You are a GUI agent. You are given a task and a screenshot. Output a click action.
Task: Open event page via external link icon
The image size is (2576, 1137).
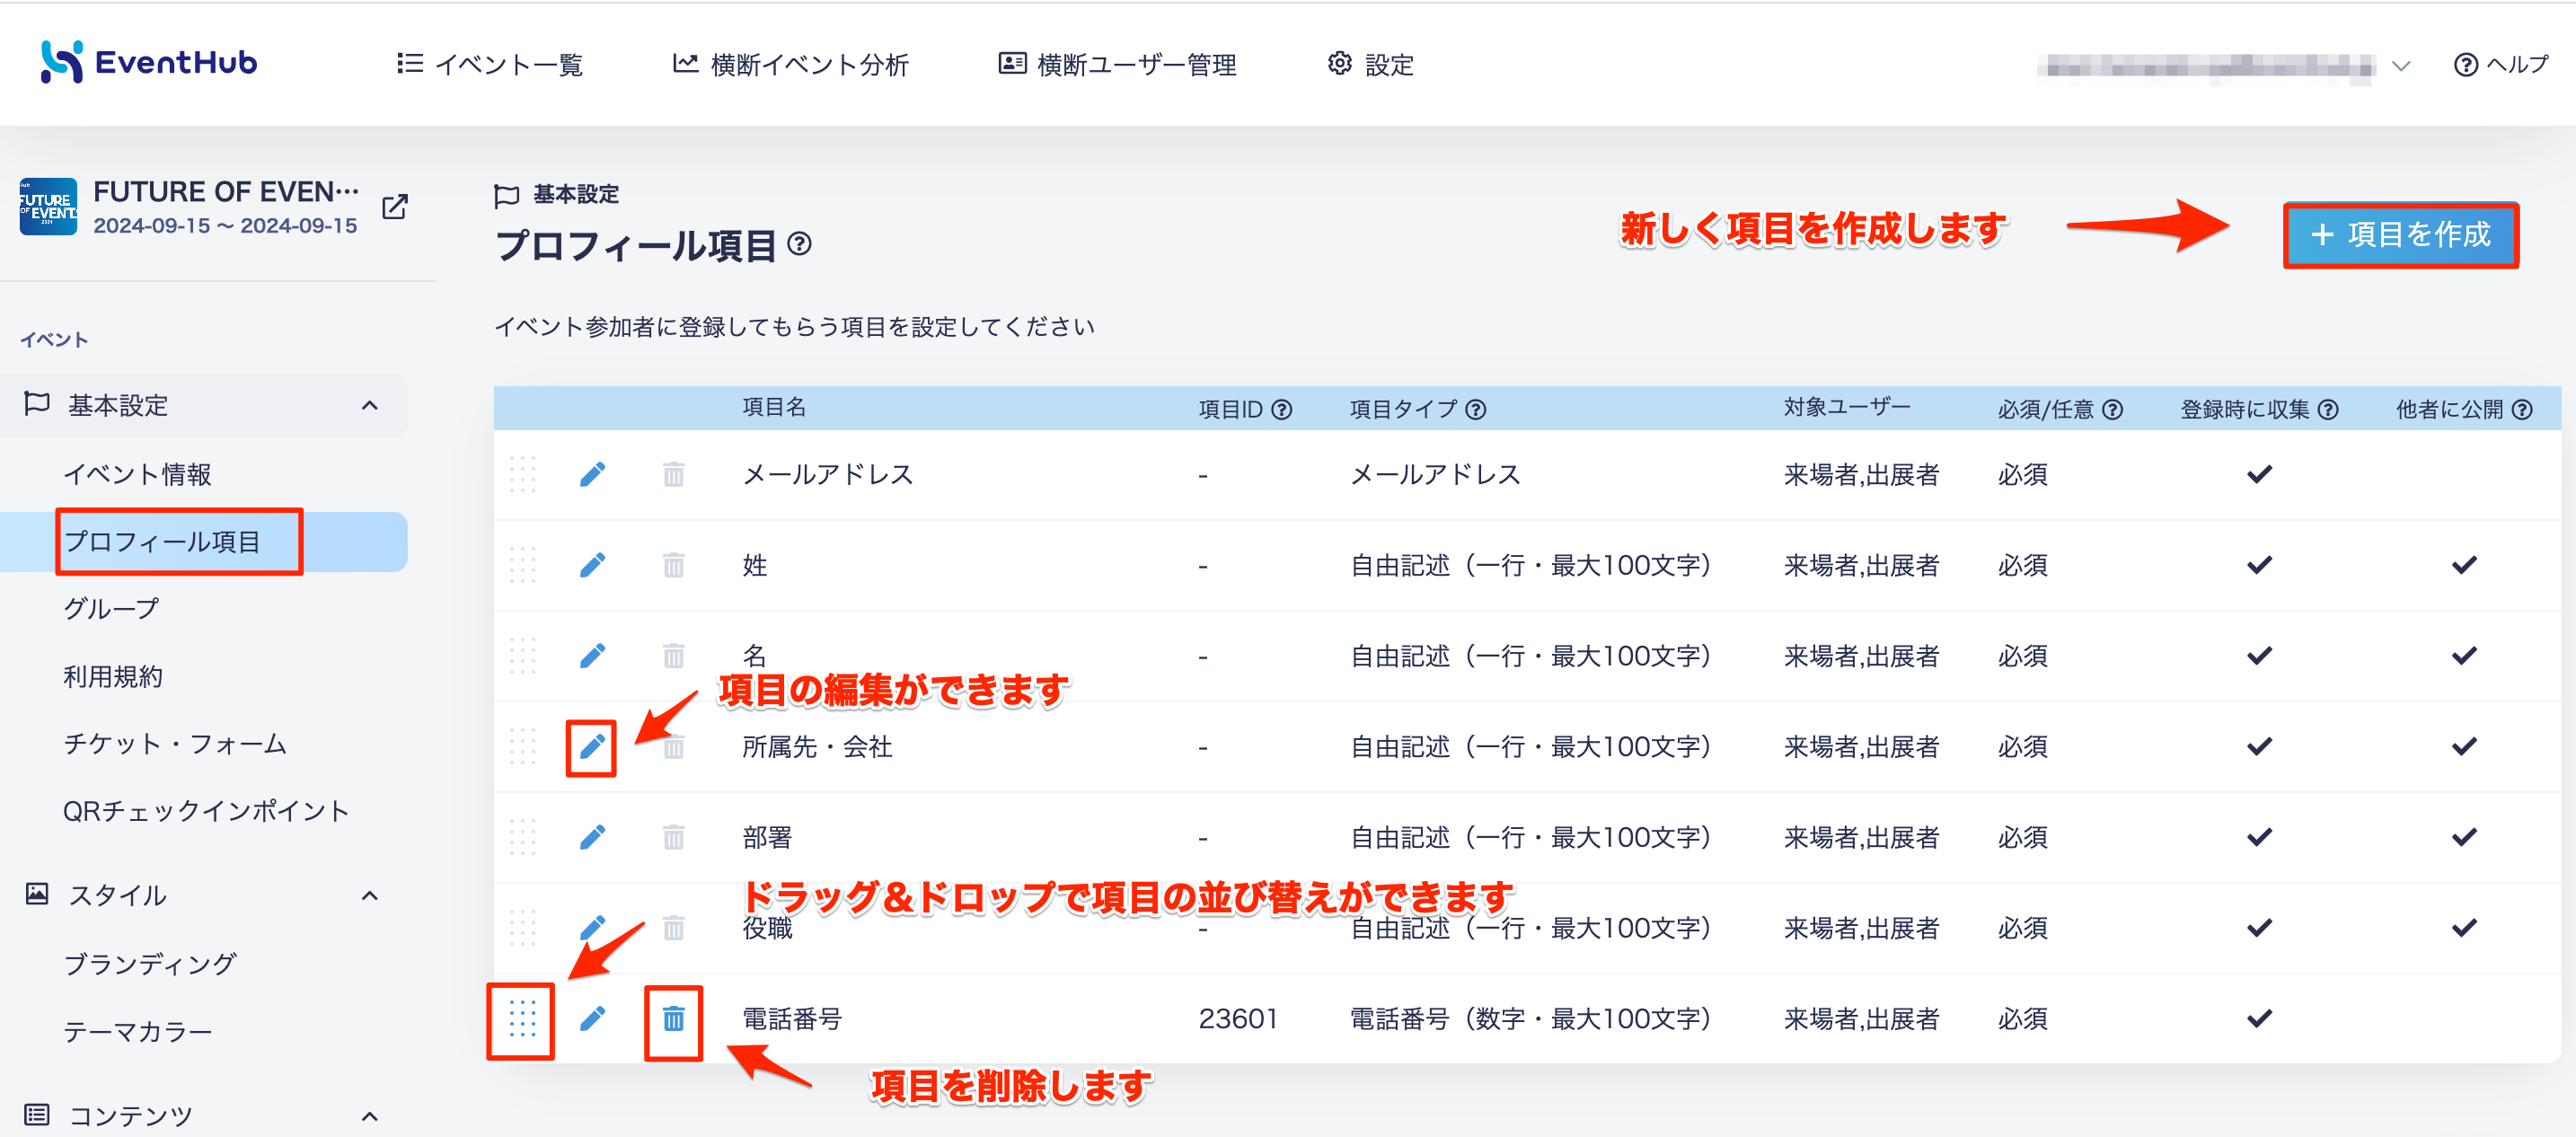click(395, 207)
